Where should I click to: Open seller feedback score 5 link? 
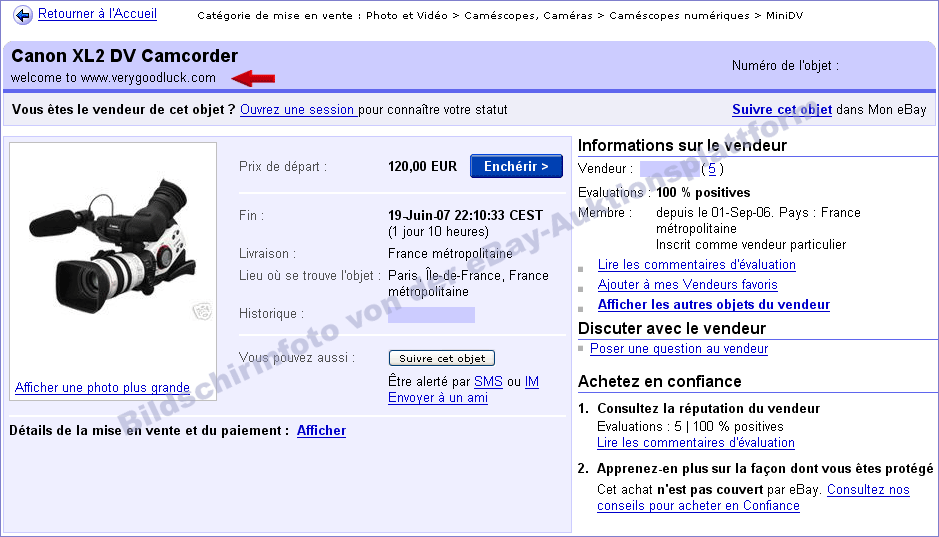(x=712, y=169)
